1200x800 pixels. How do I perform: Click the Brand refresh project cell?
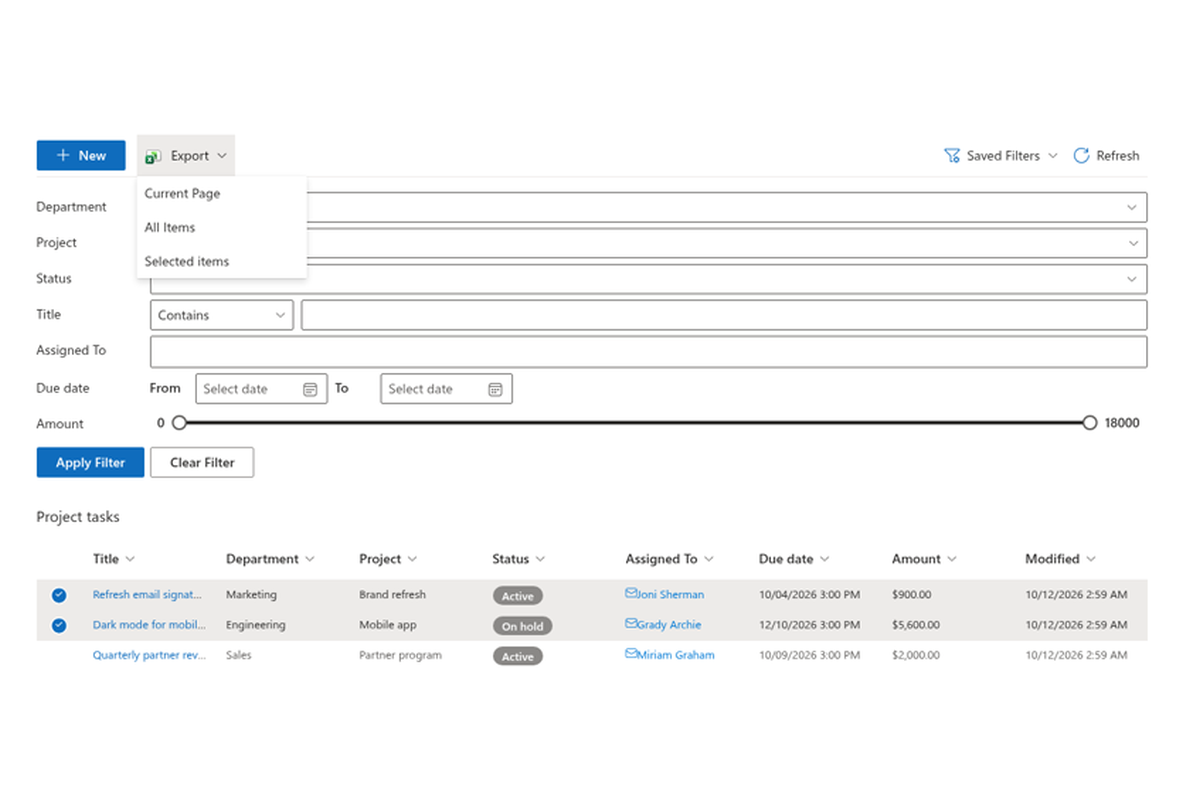pos(392,595)
